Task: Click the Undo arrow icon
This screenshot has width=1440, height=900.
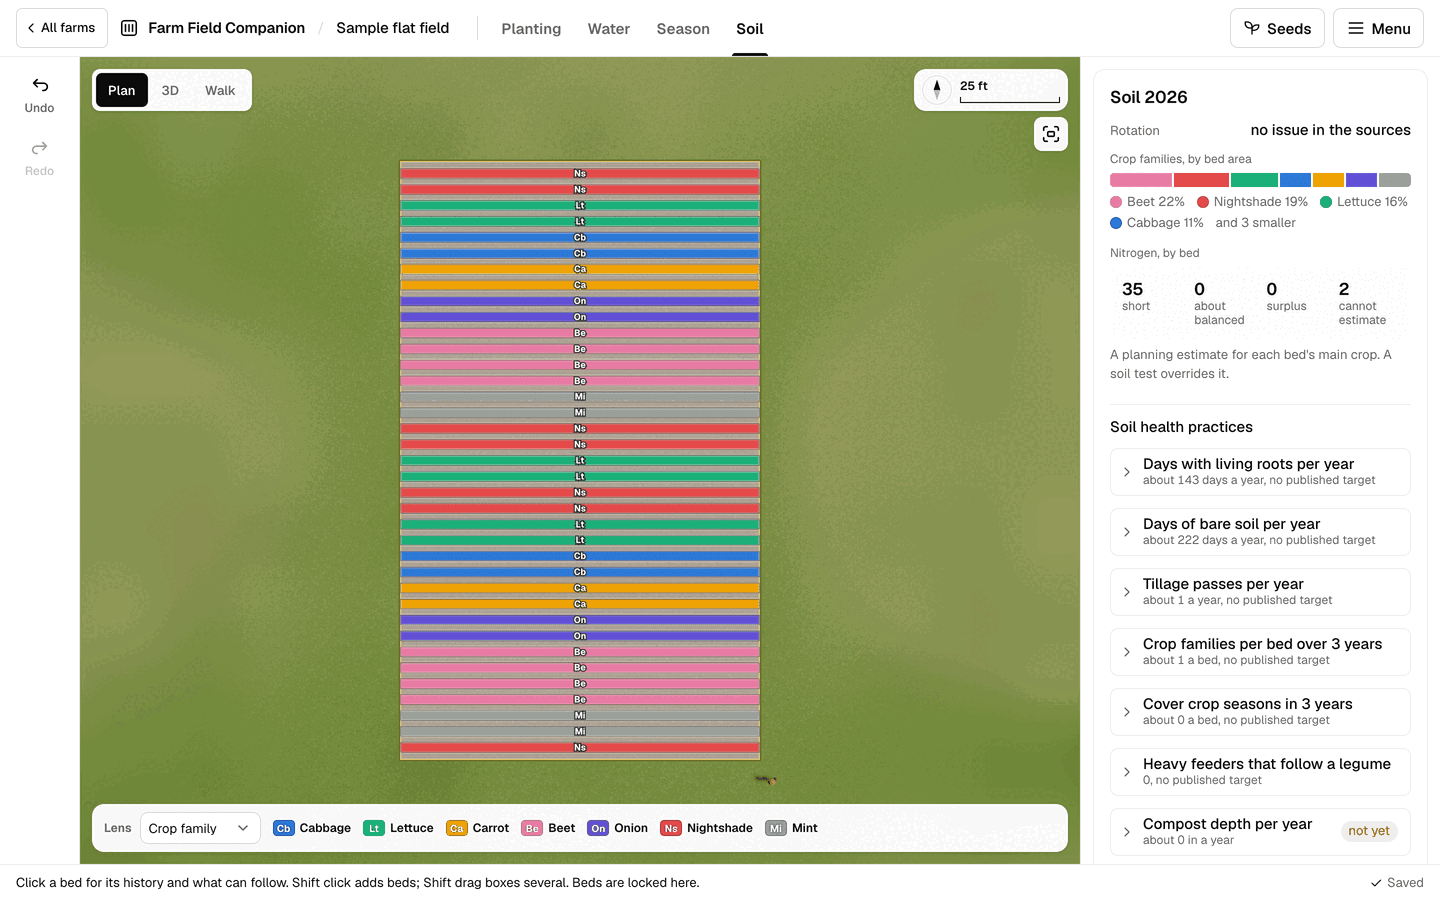Action: tap(40, 85)
